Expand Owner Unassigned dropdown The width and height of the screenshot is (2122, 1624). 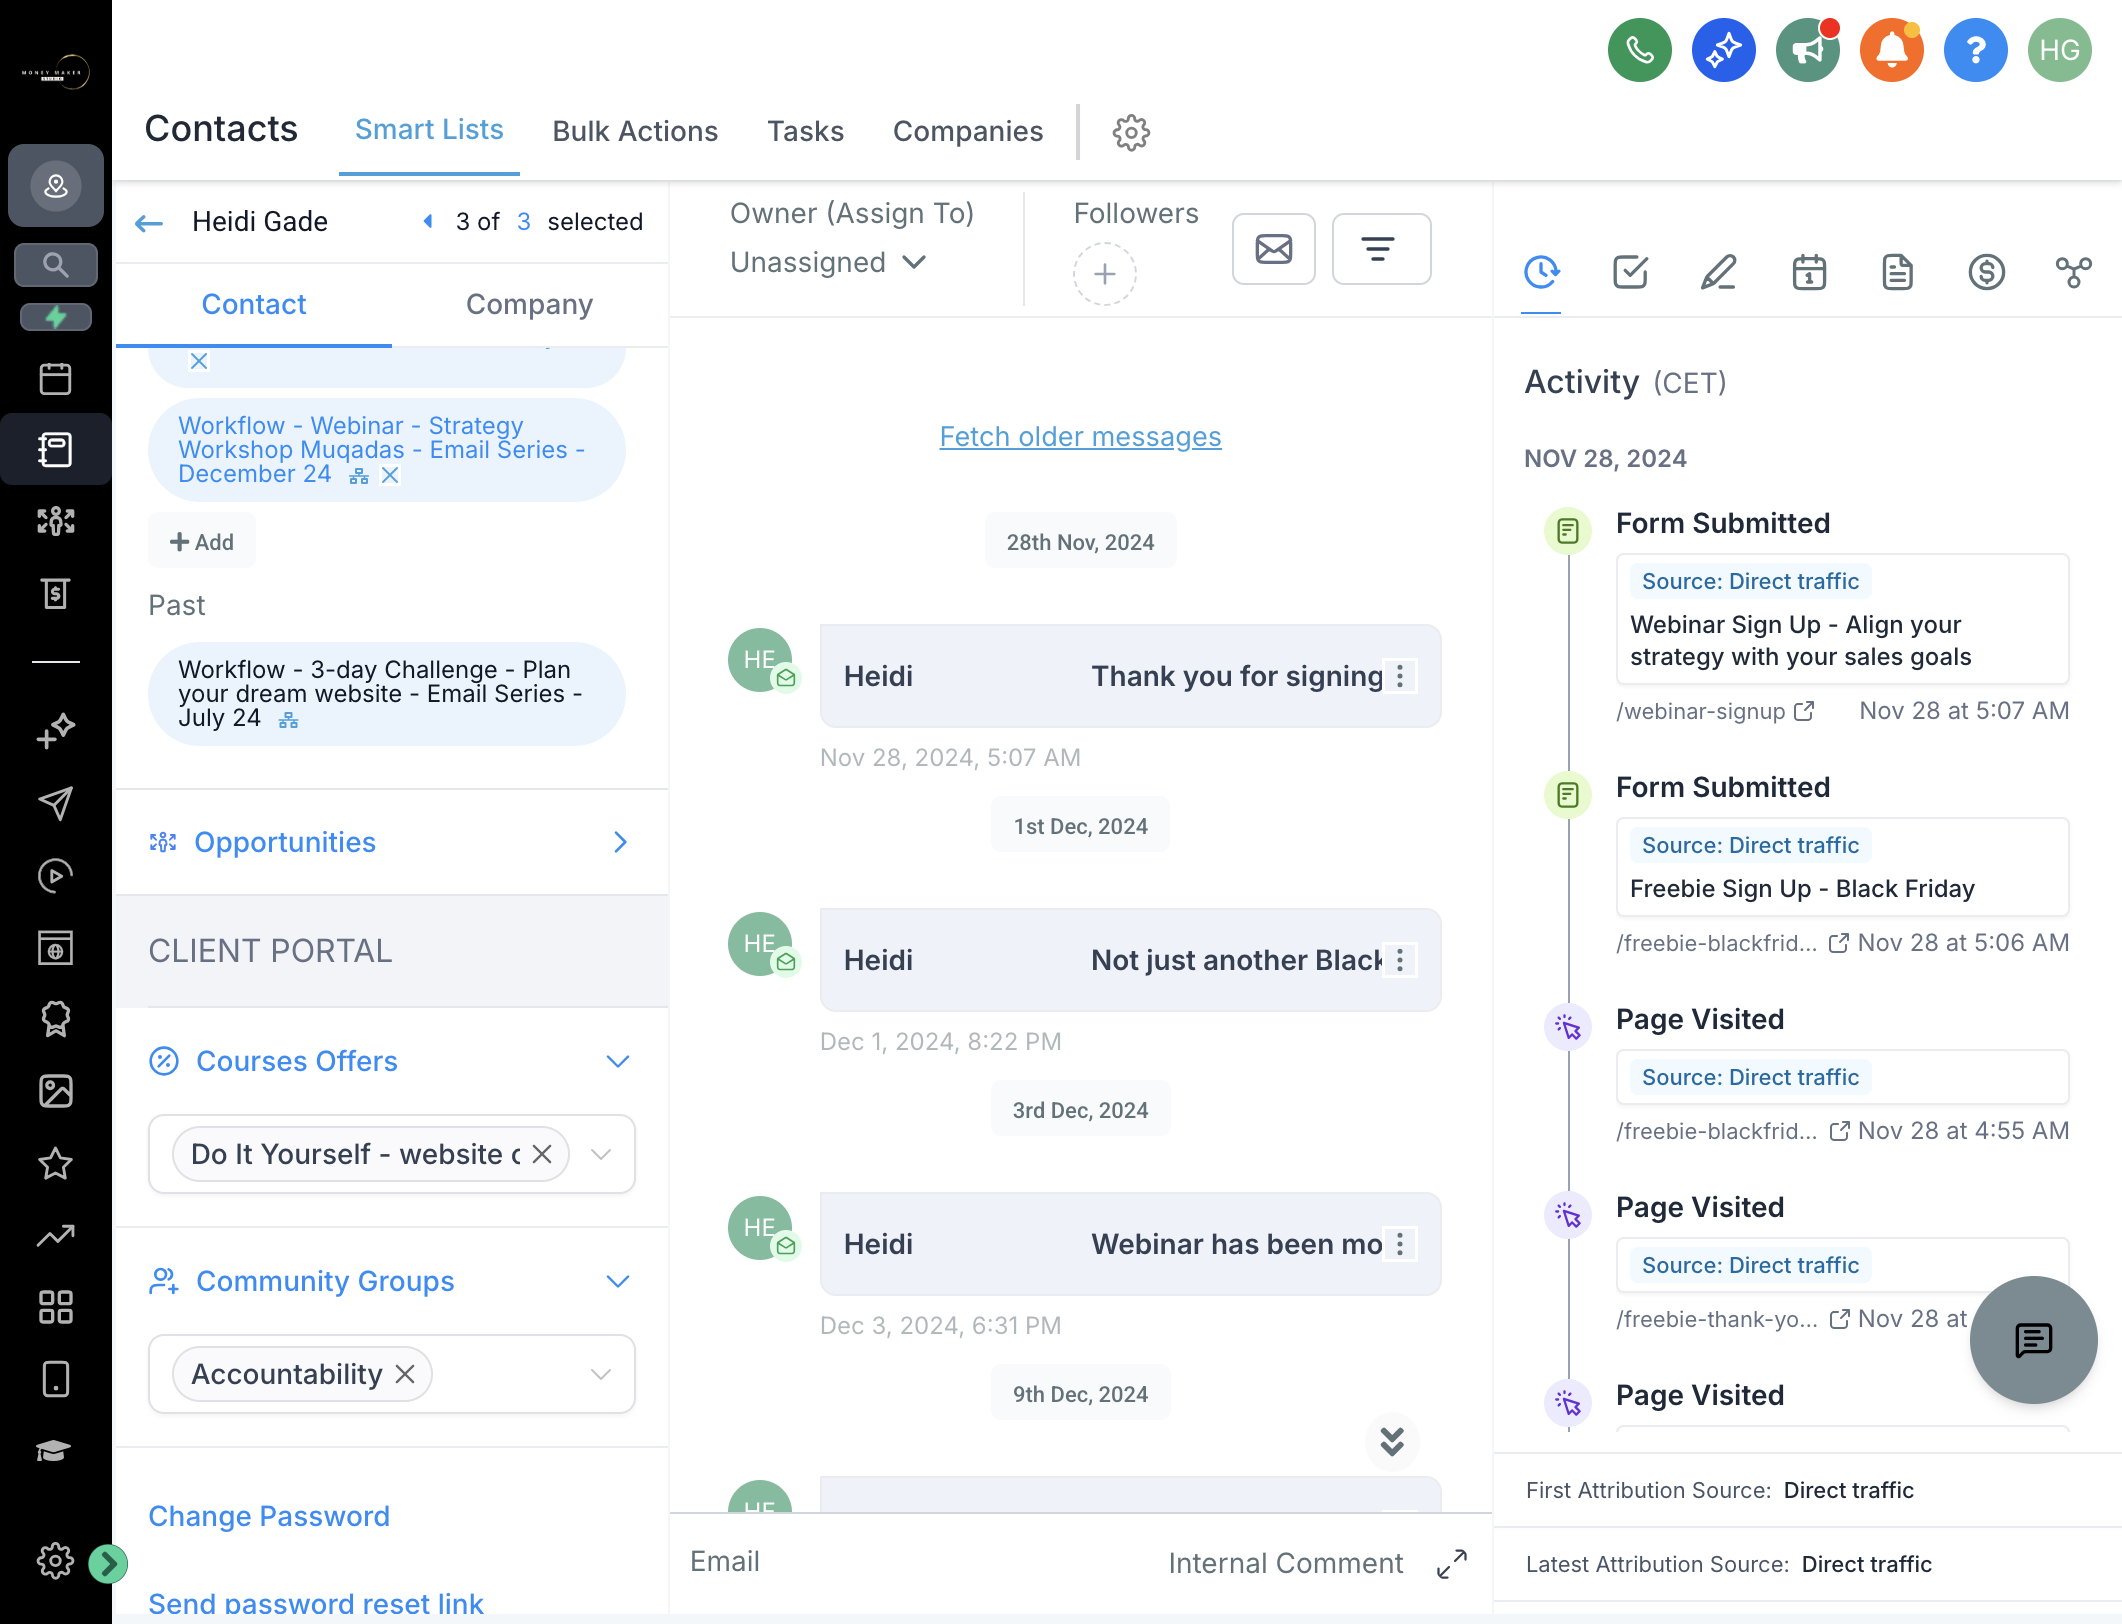click(x=829, y=262)
